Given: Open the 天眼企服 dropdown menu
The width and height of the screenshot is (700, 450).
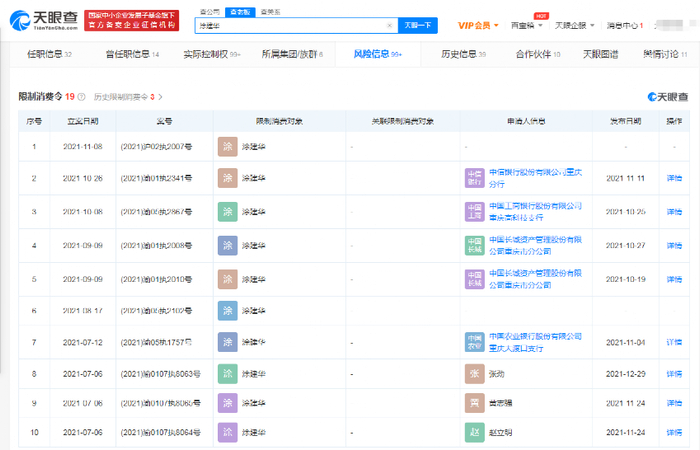Looking at the screenshot, I should point(572,24).
